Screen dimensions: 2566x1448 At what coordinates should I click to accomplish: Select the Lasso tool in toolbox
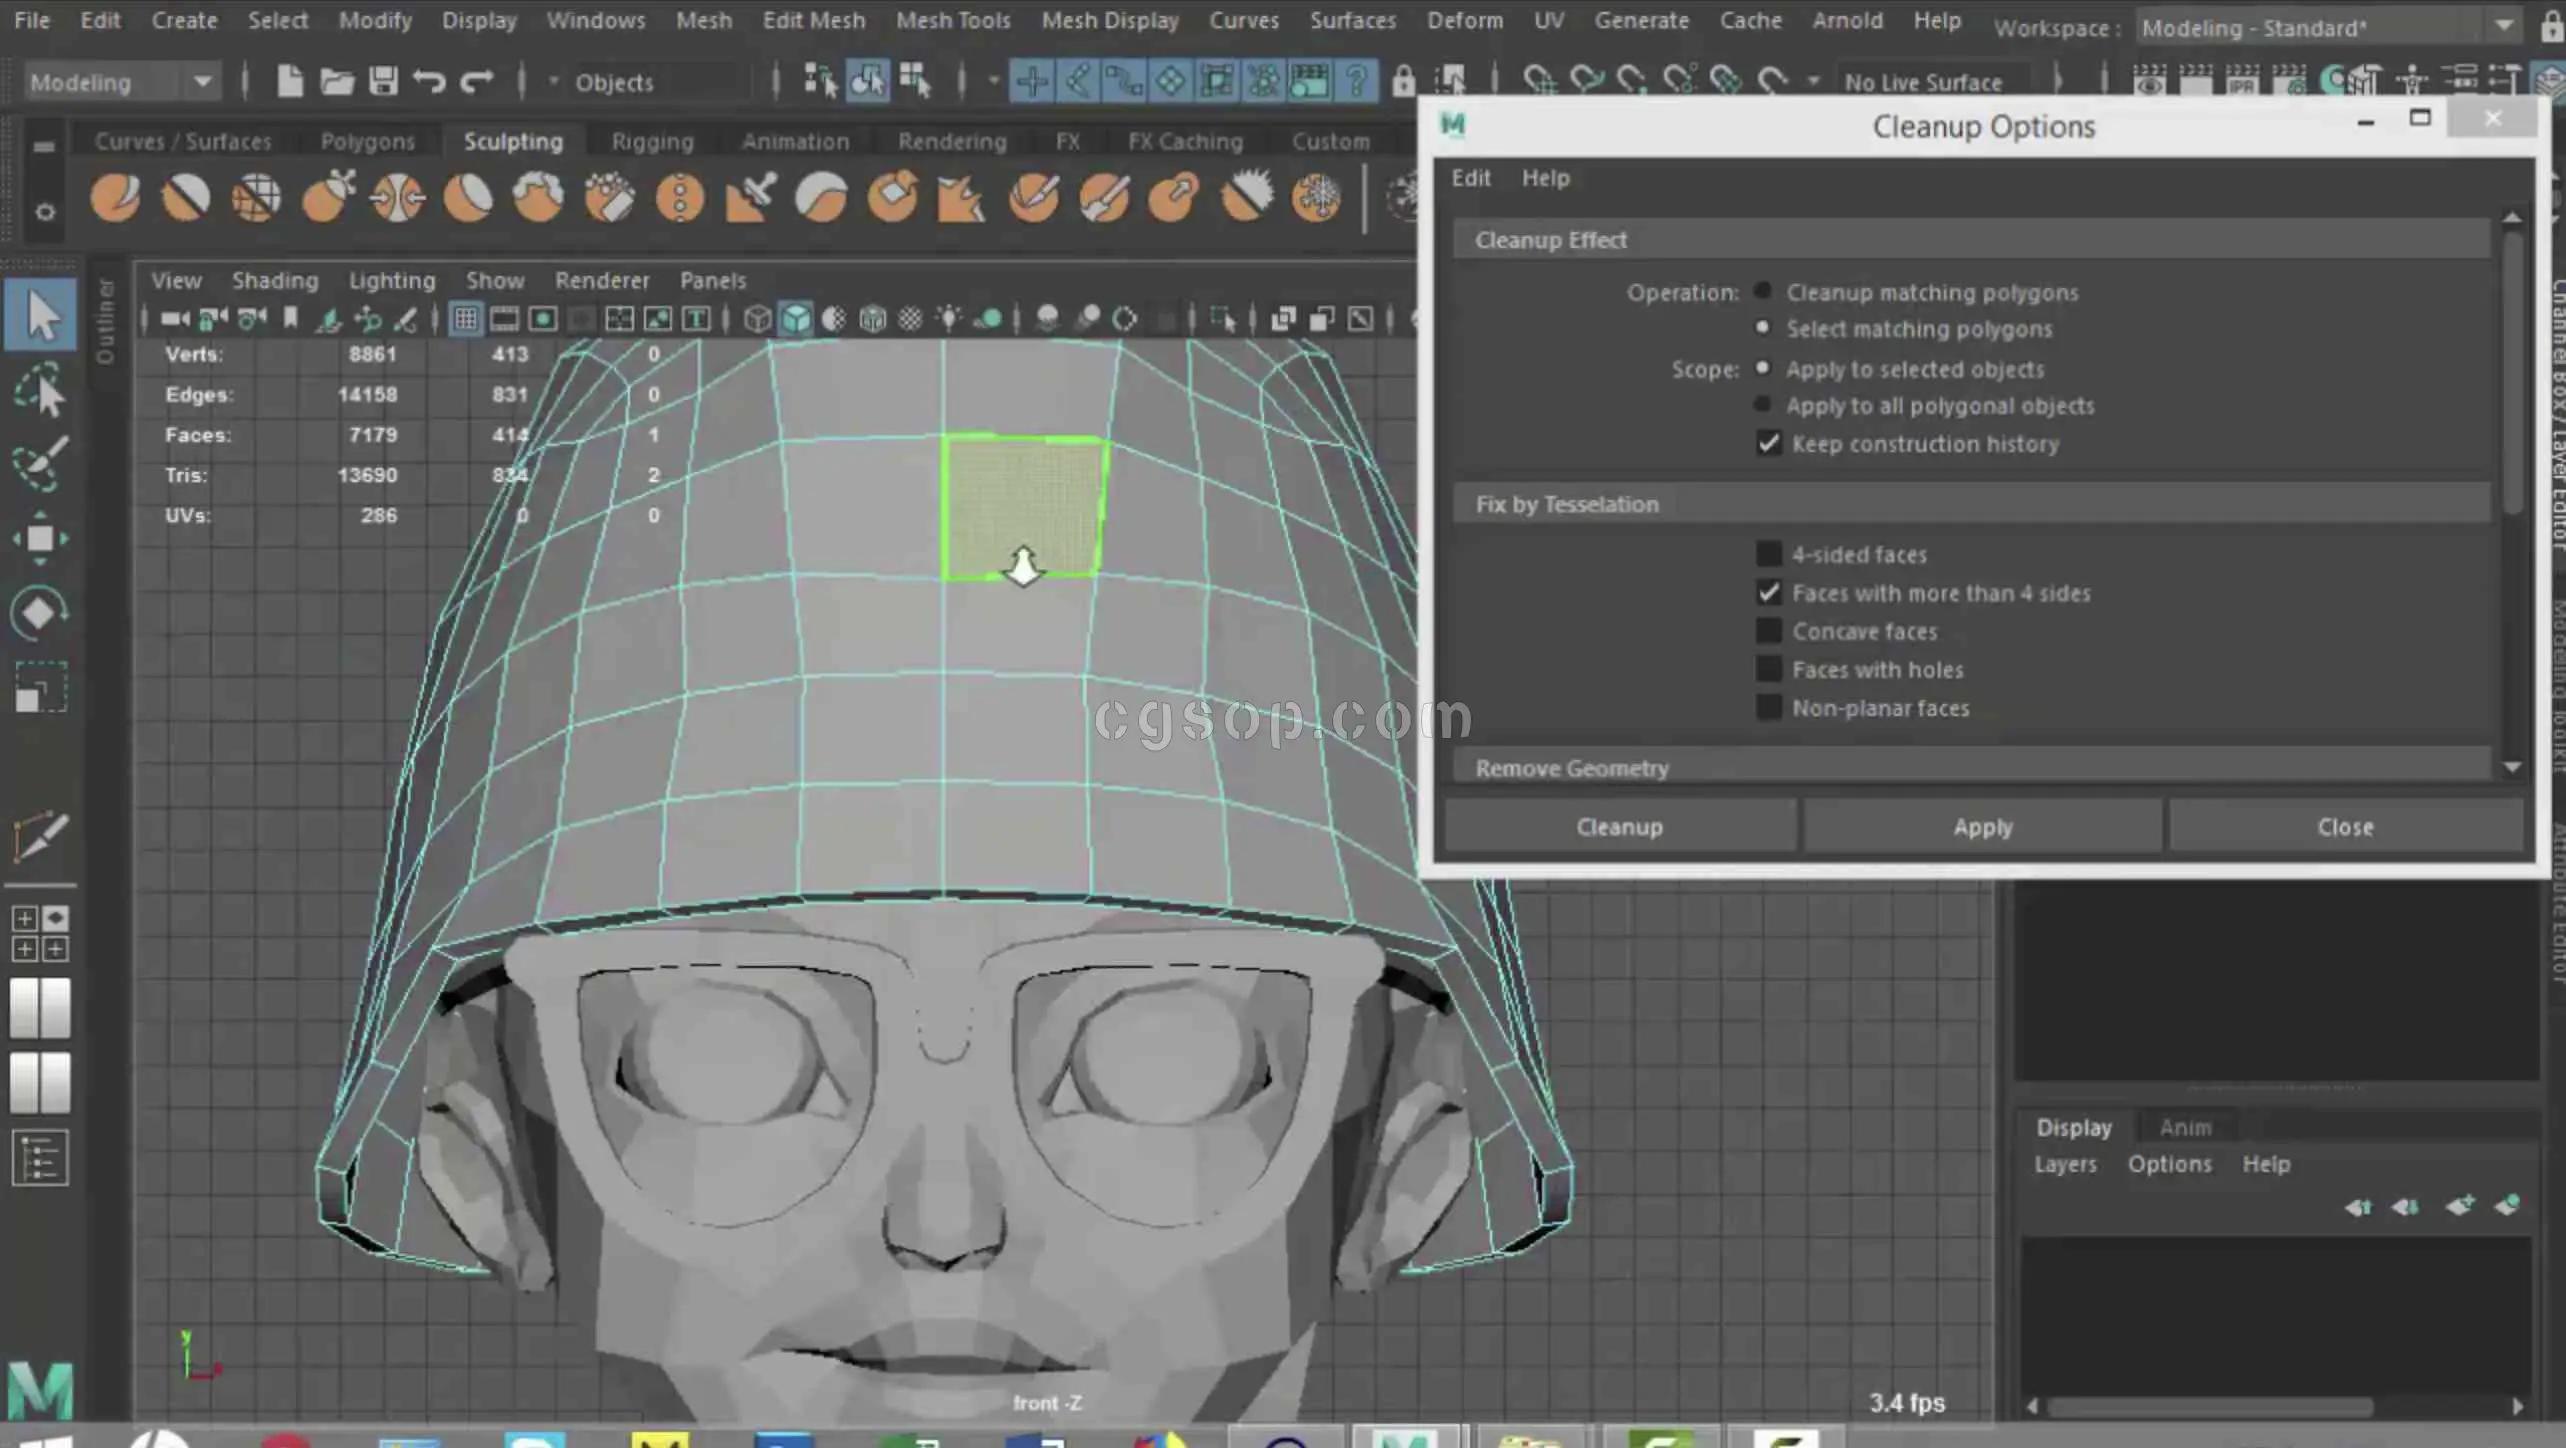point(40,392)
